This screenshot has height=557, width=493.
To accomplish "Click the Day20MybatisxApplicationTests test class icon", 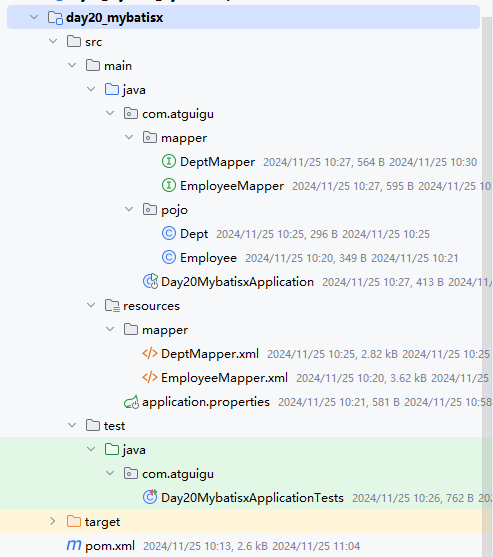I will tap(150, 497).
